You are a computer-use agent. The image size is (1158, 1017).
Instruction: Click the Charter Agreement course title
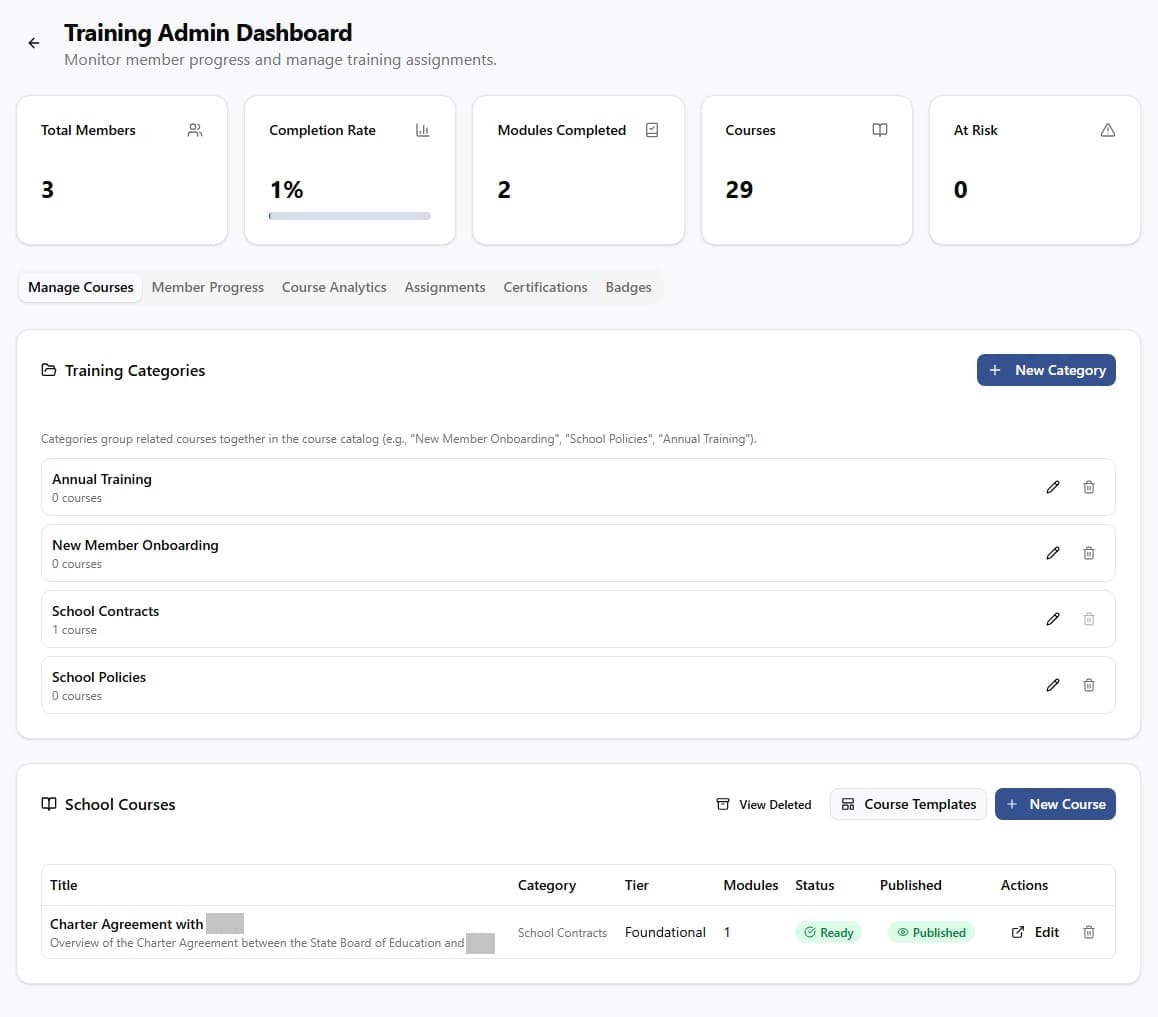pyautogui.click(x=126, y=924)
